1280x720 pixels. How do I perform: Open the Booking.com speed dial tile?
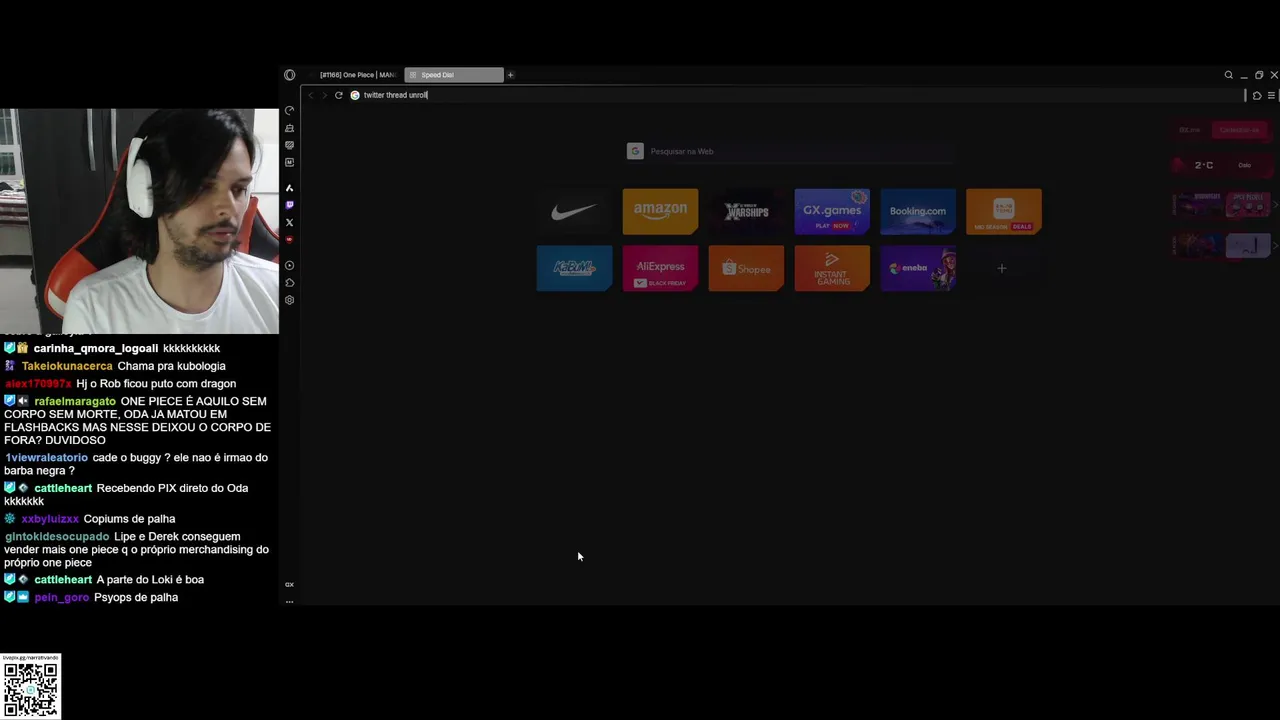click(x=918, y=211)
